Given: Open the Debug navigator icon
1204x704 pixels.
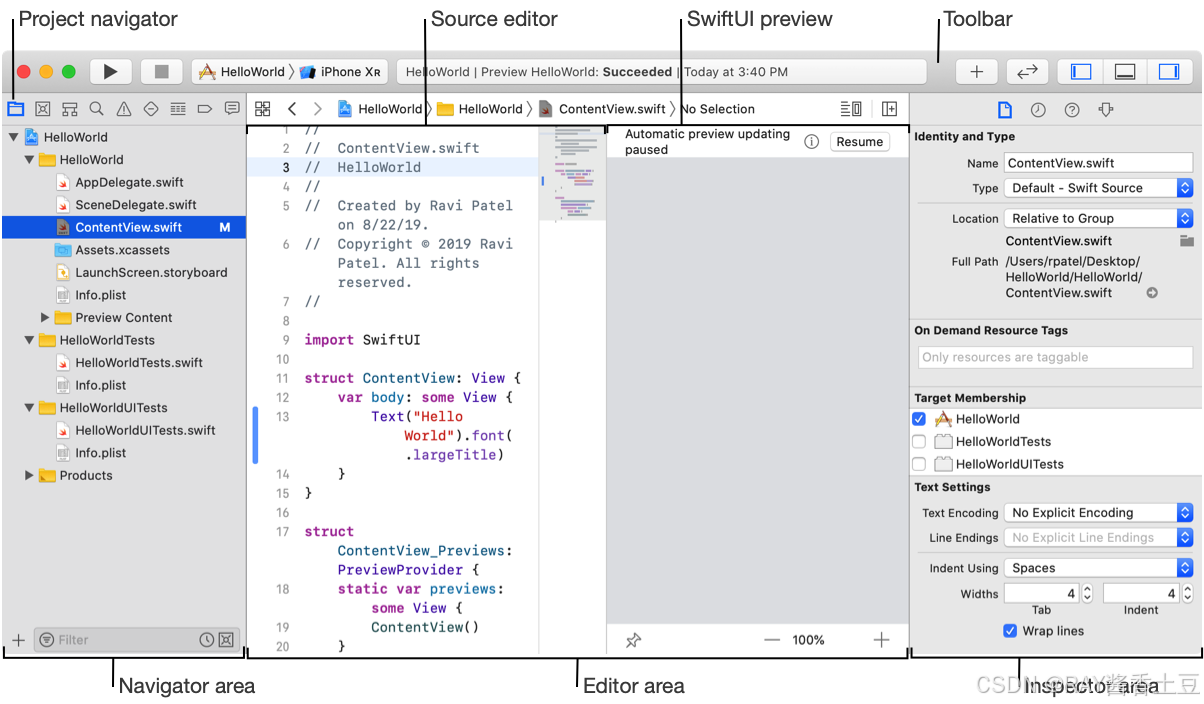Looking at the screenshot, I should (178, 109).
